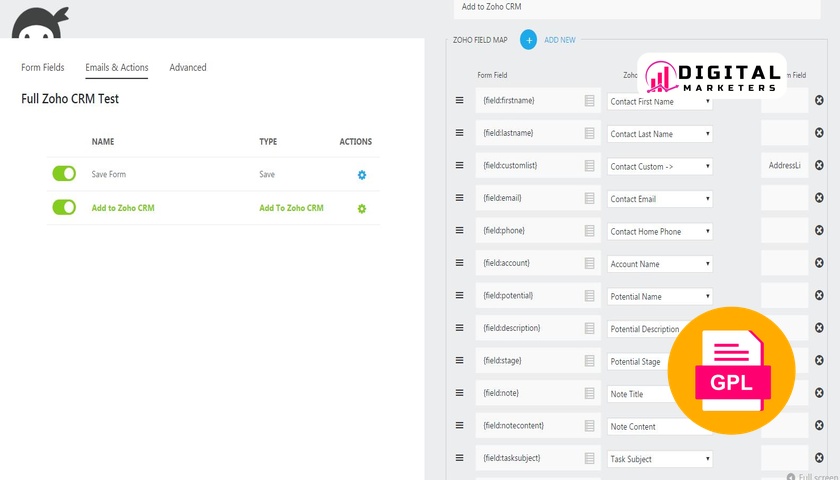Disable the Save Form action toggle
Viewport: 840px width, 480px height.
pyautogui.click(x=64, y=174)
